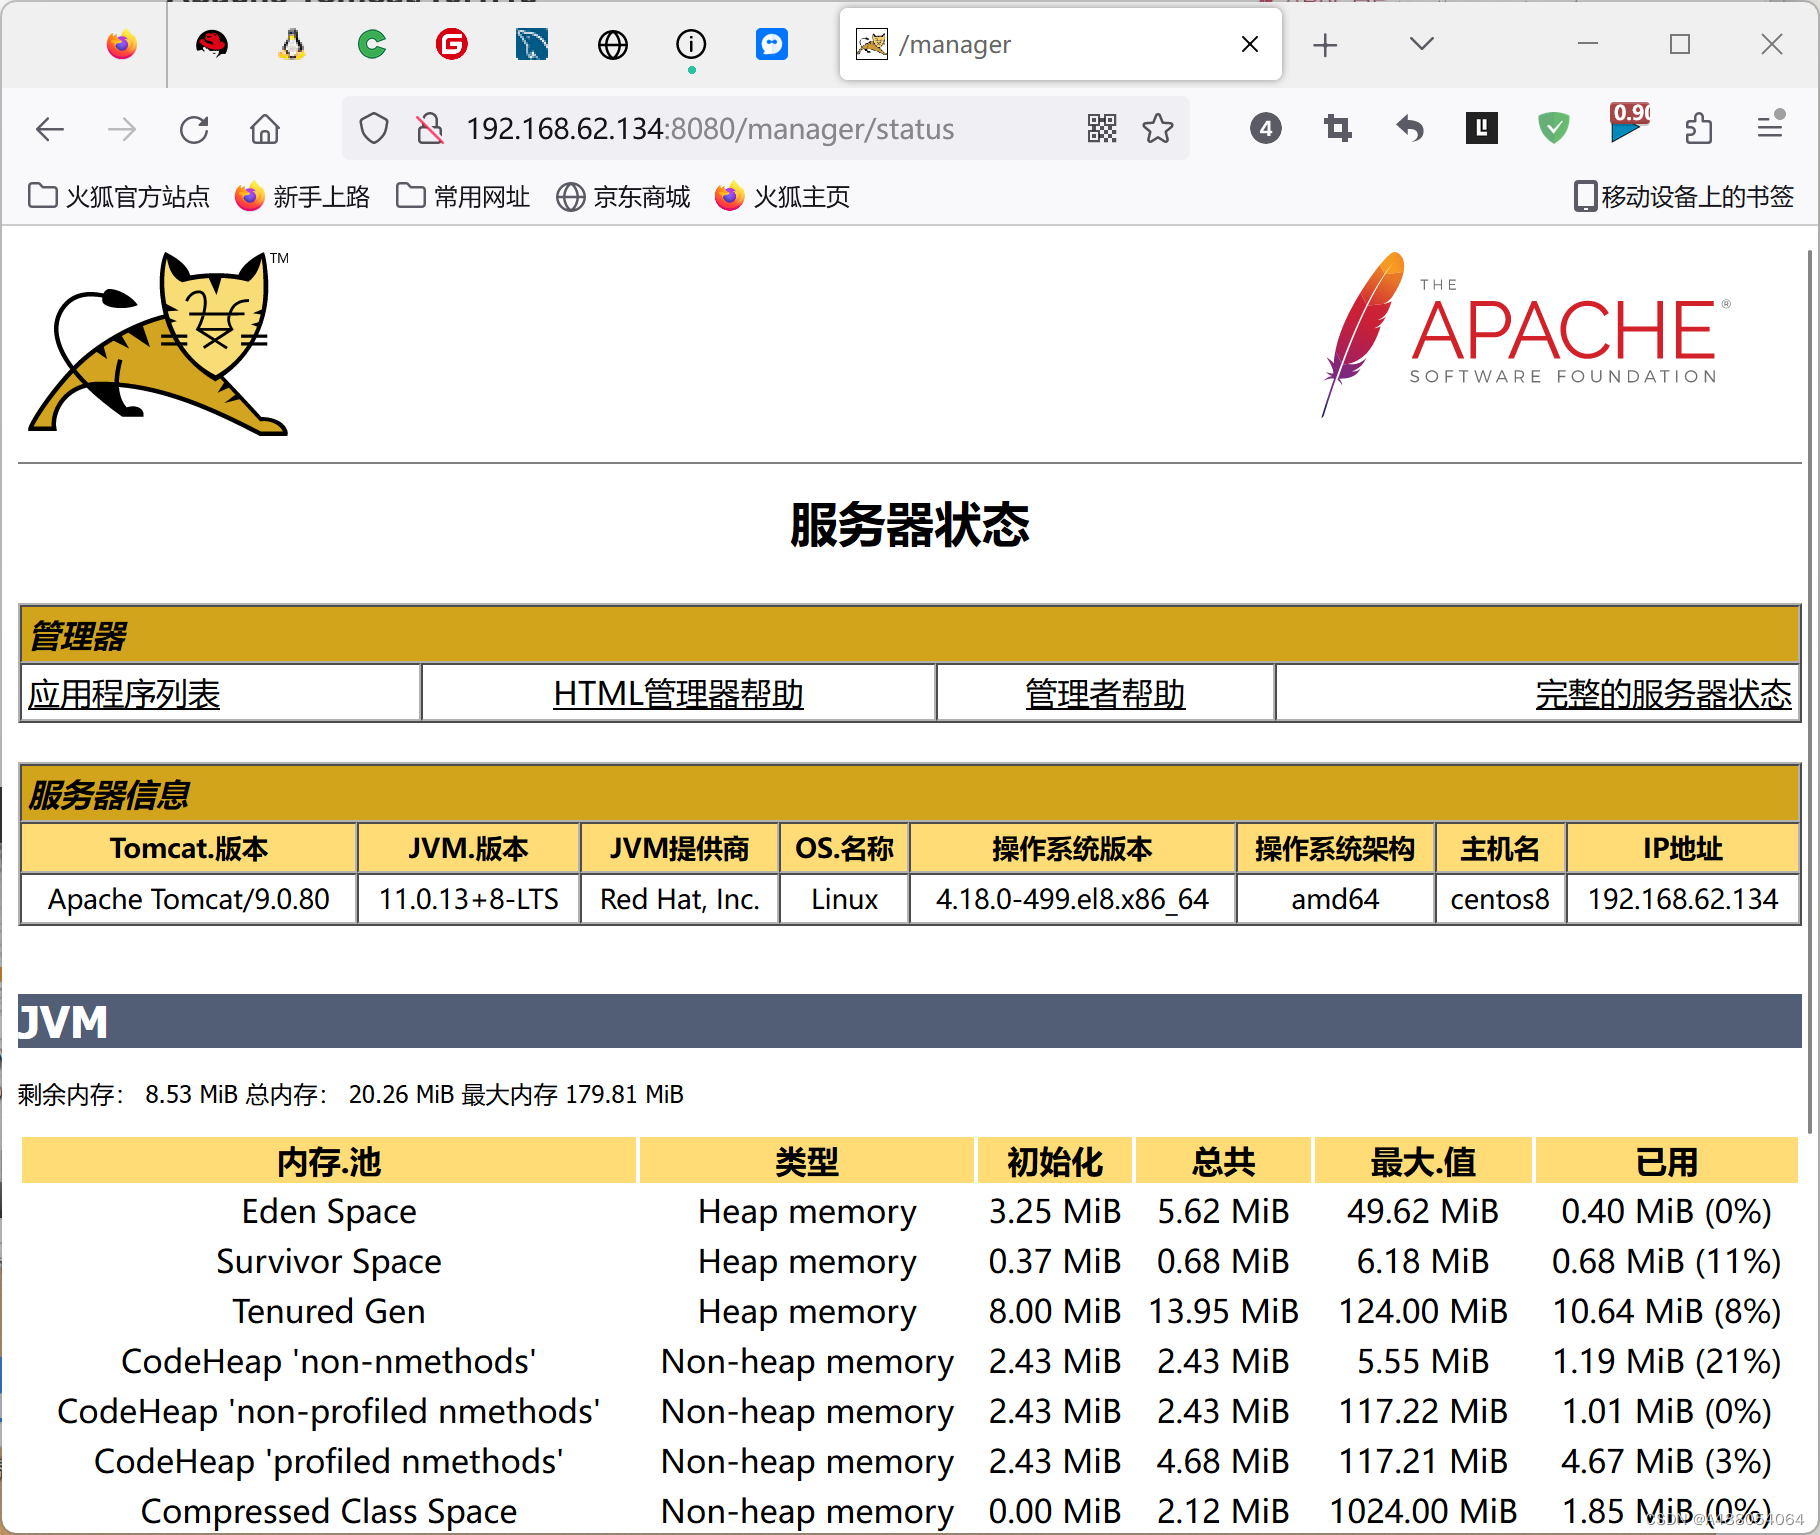Select the Eden Space memory pool row
The image size is (1820, 1535).
click(x=910, y=1211)
